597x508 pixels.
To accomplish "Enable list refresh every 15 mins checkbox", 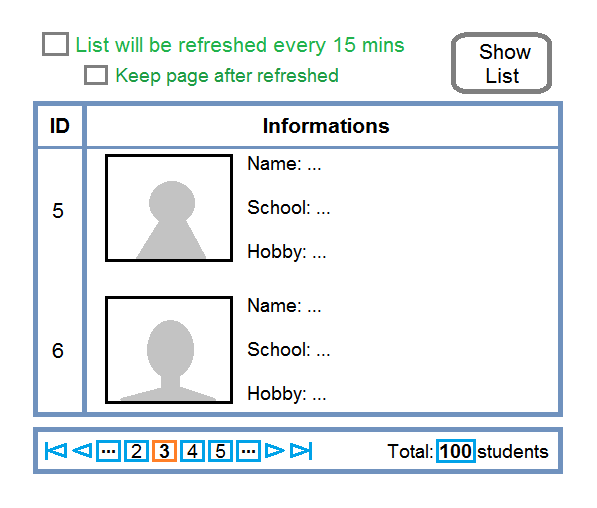I will [56, 44].
